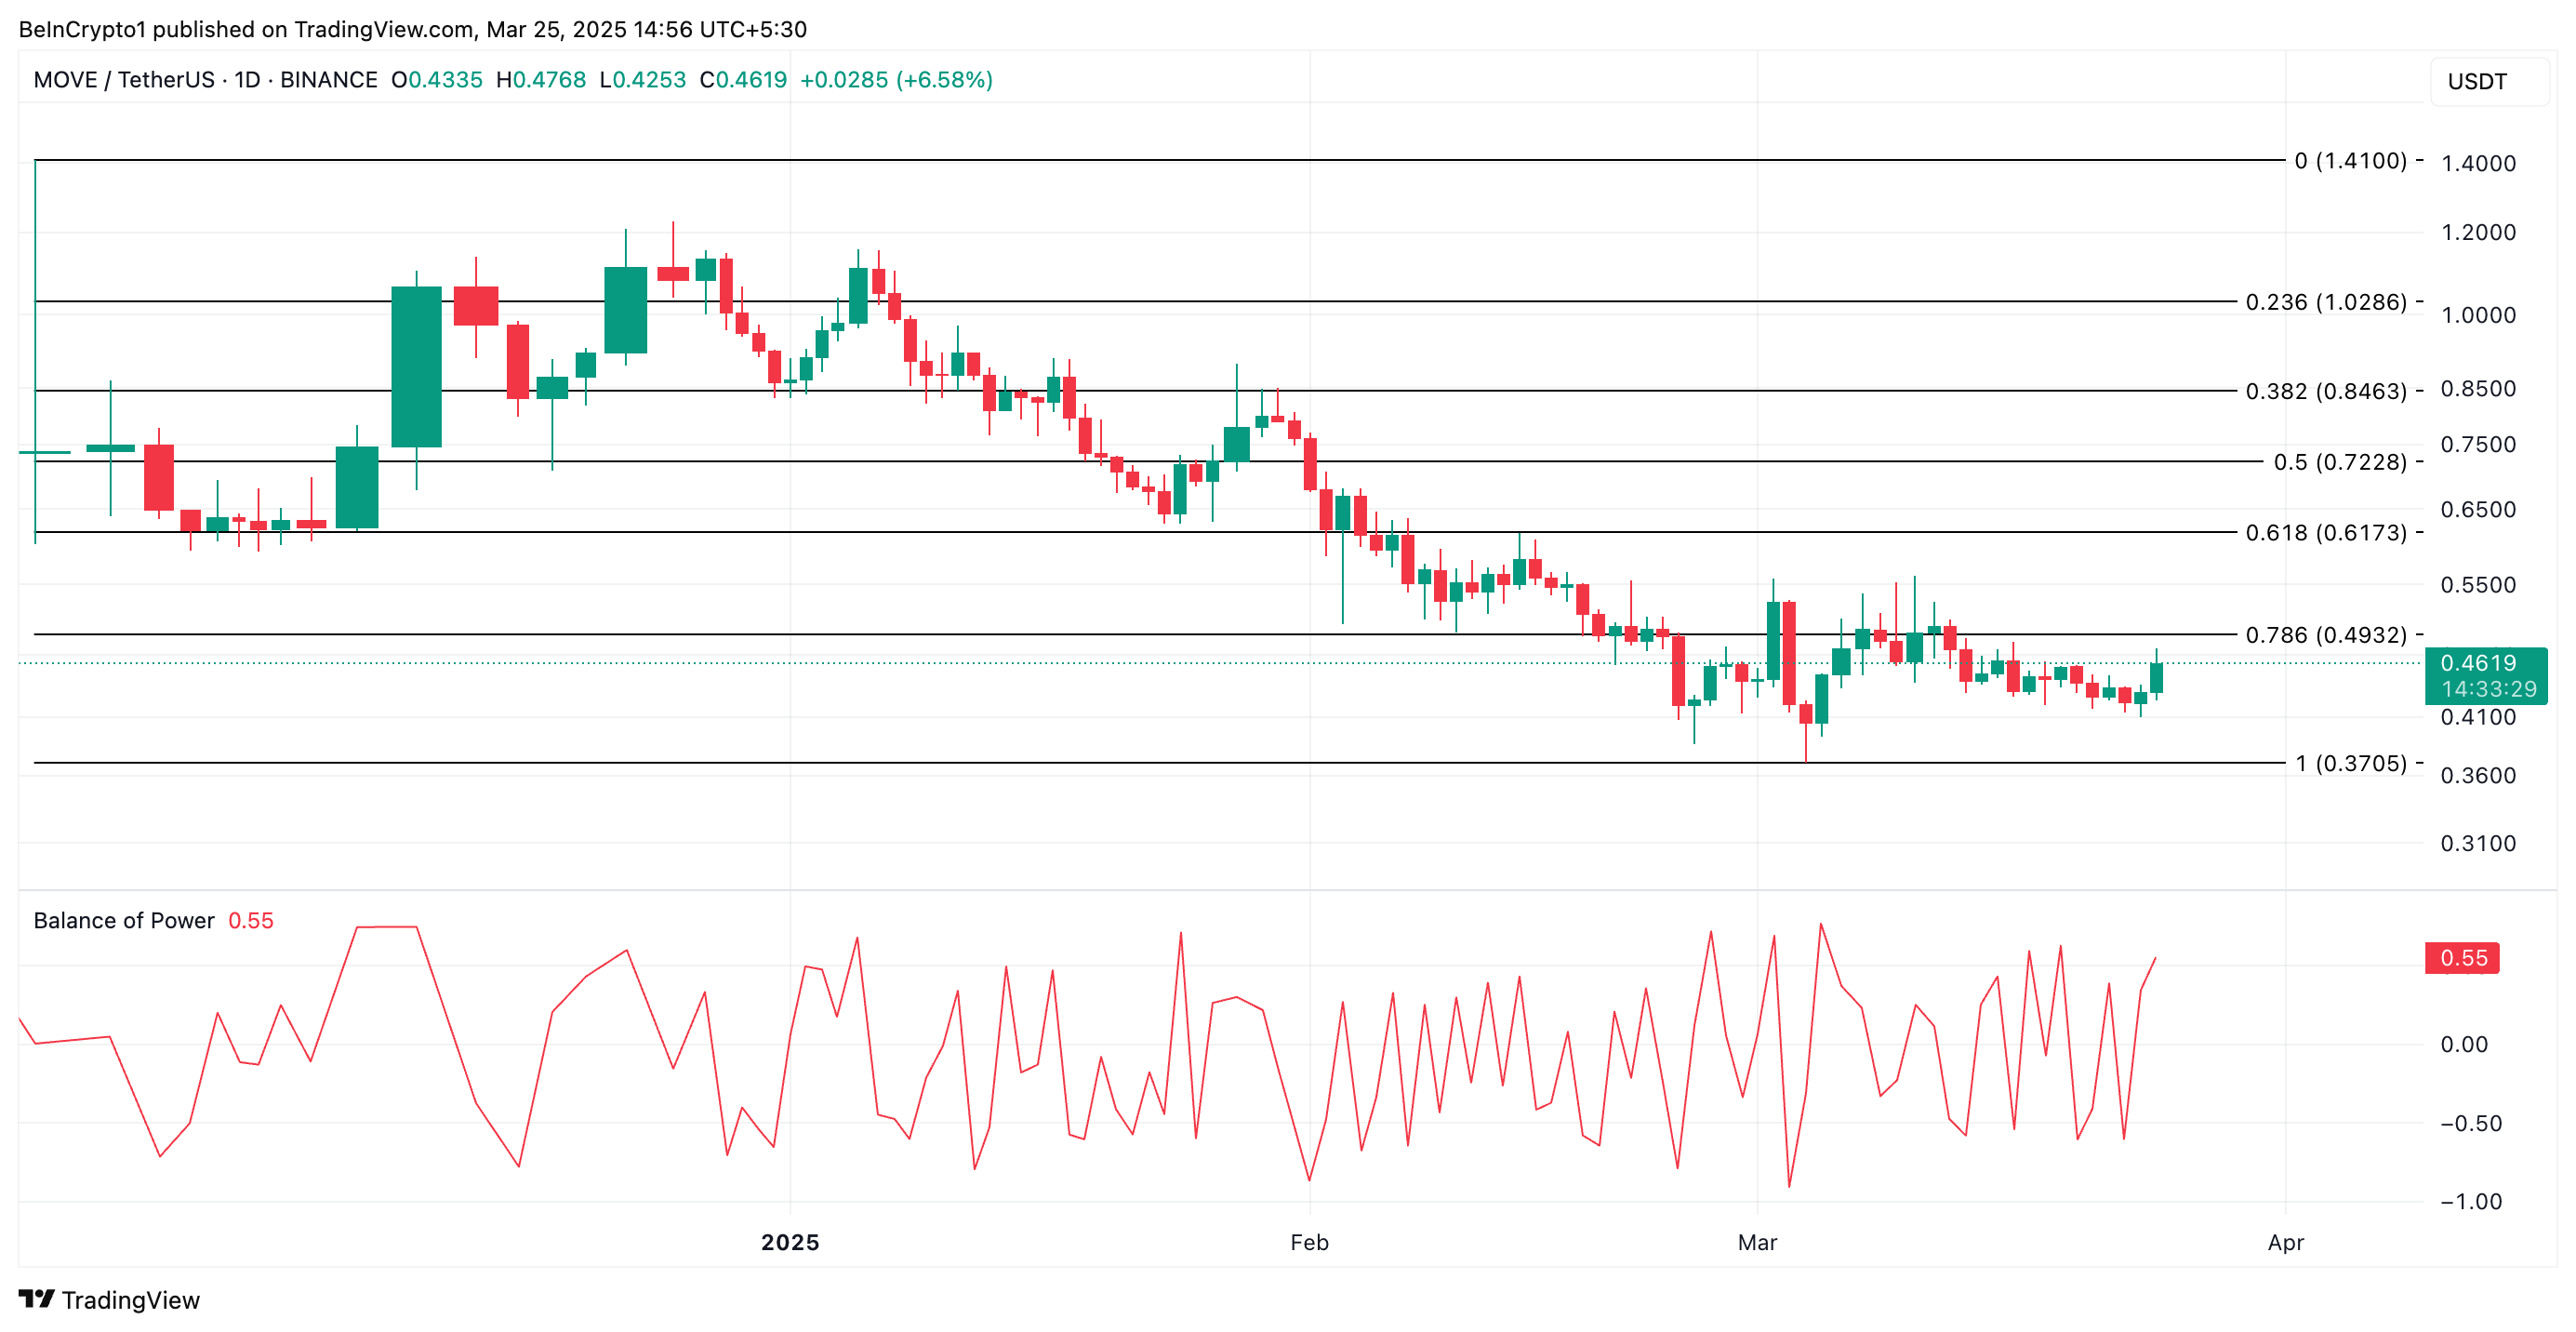Click the TradingView text link at bottom

130,1300
